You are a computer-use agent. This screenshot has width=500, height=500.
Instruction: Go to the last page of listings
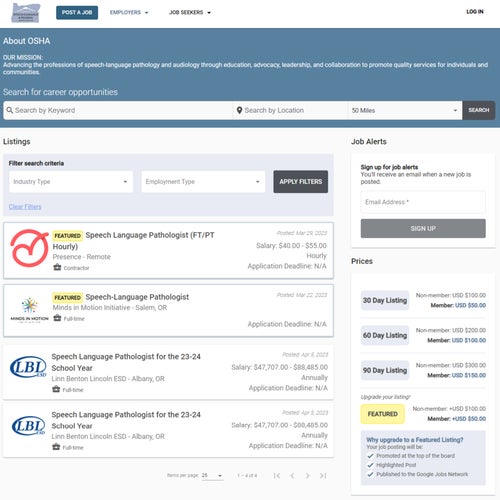click(323, 476)
